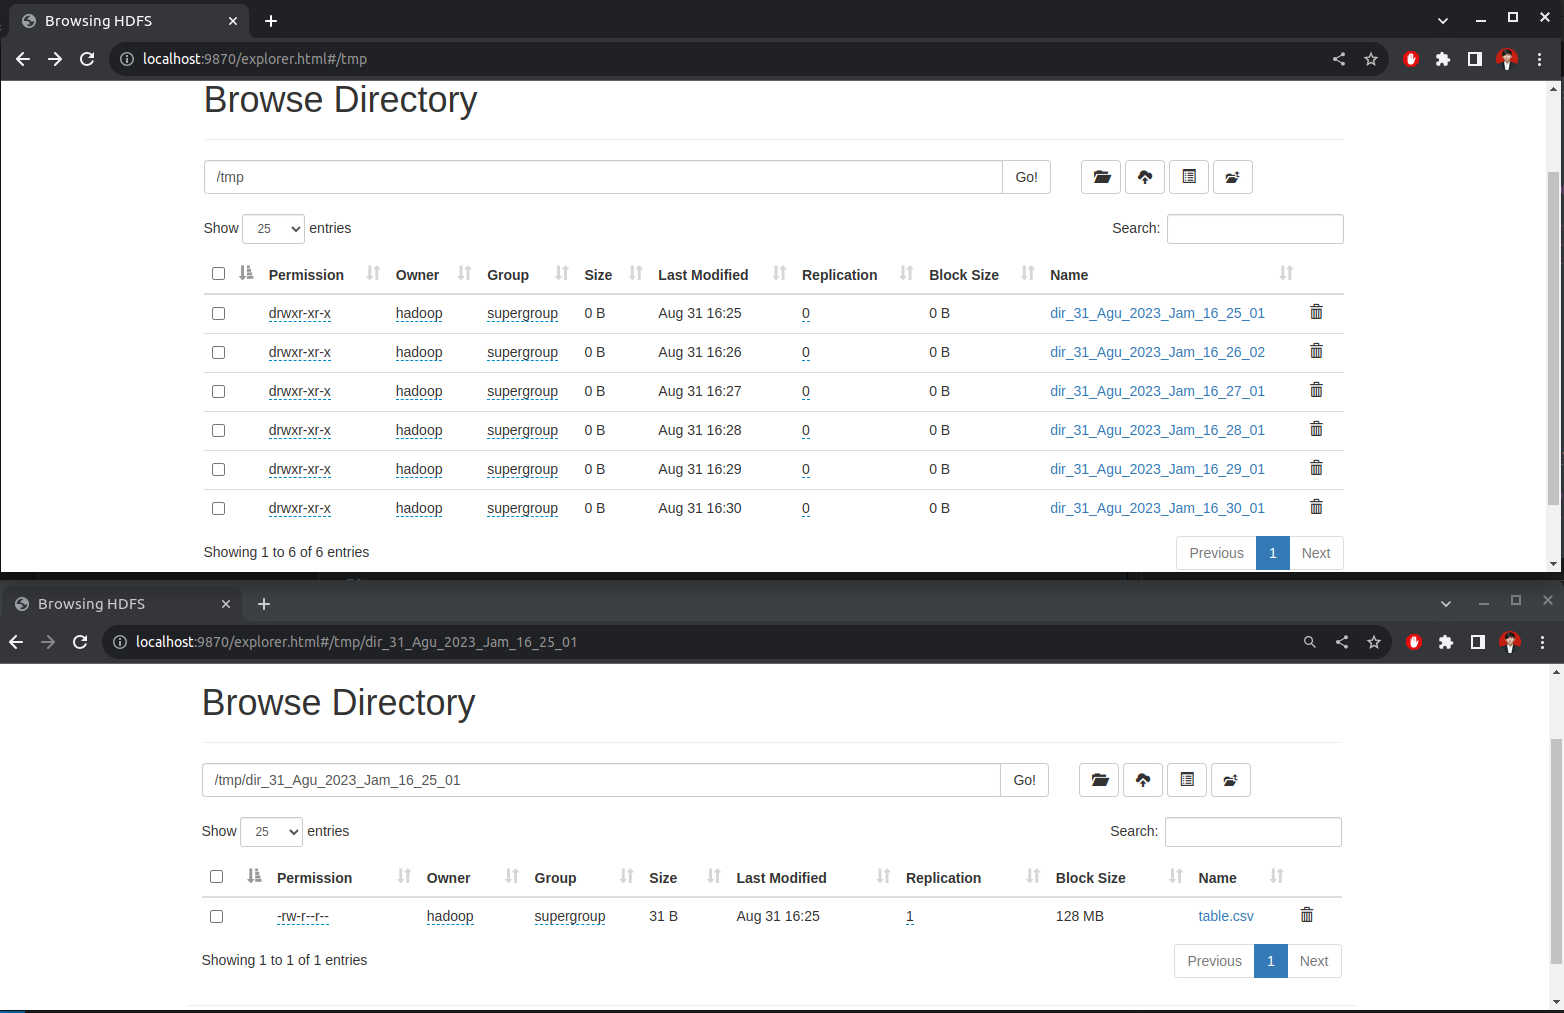Image resolution: width=1564 pixels, height=1013 pixels.
Task: Tick the checkbox for dir_31_Agu_2023_Jam_16_26_02
Action: 218,352
